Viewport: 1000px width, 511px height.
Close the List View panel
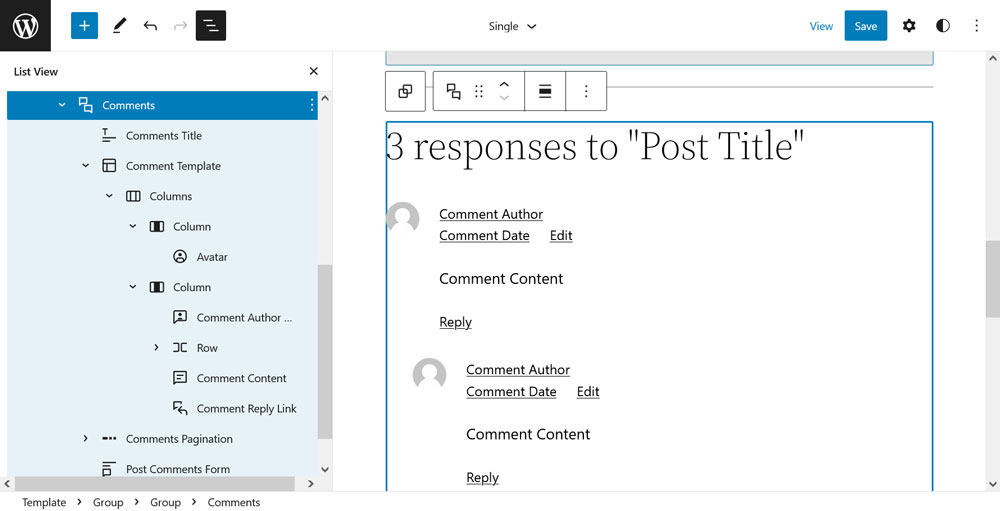(x=313, y=71)
